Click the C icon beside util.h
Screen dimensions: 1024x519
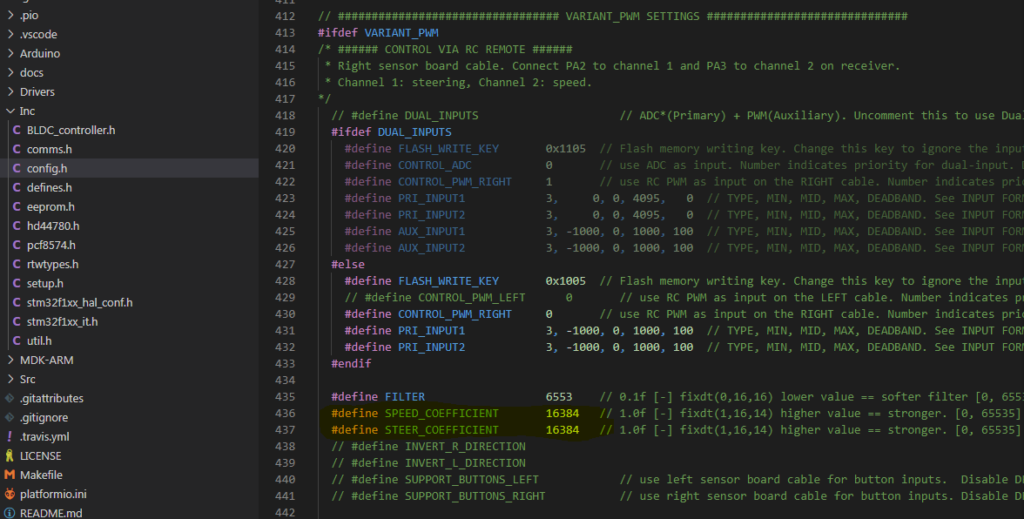(17, 341)
